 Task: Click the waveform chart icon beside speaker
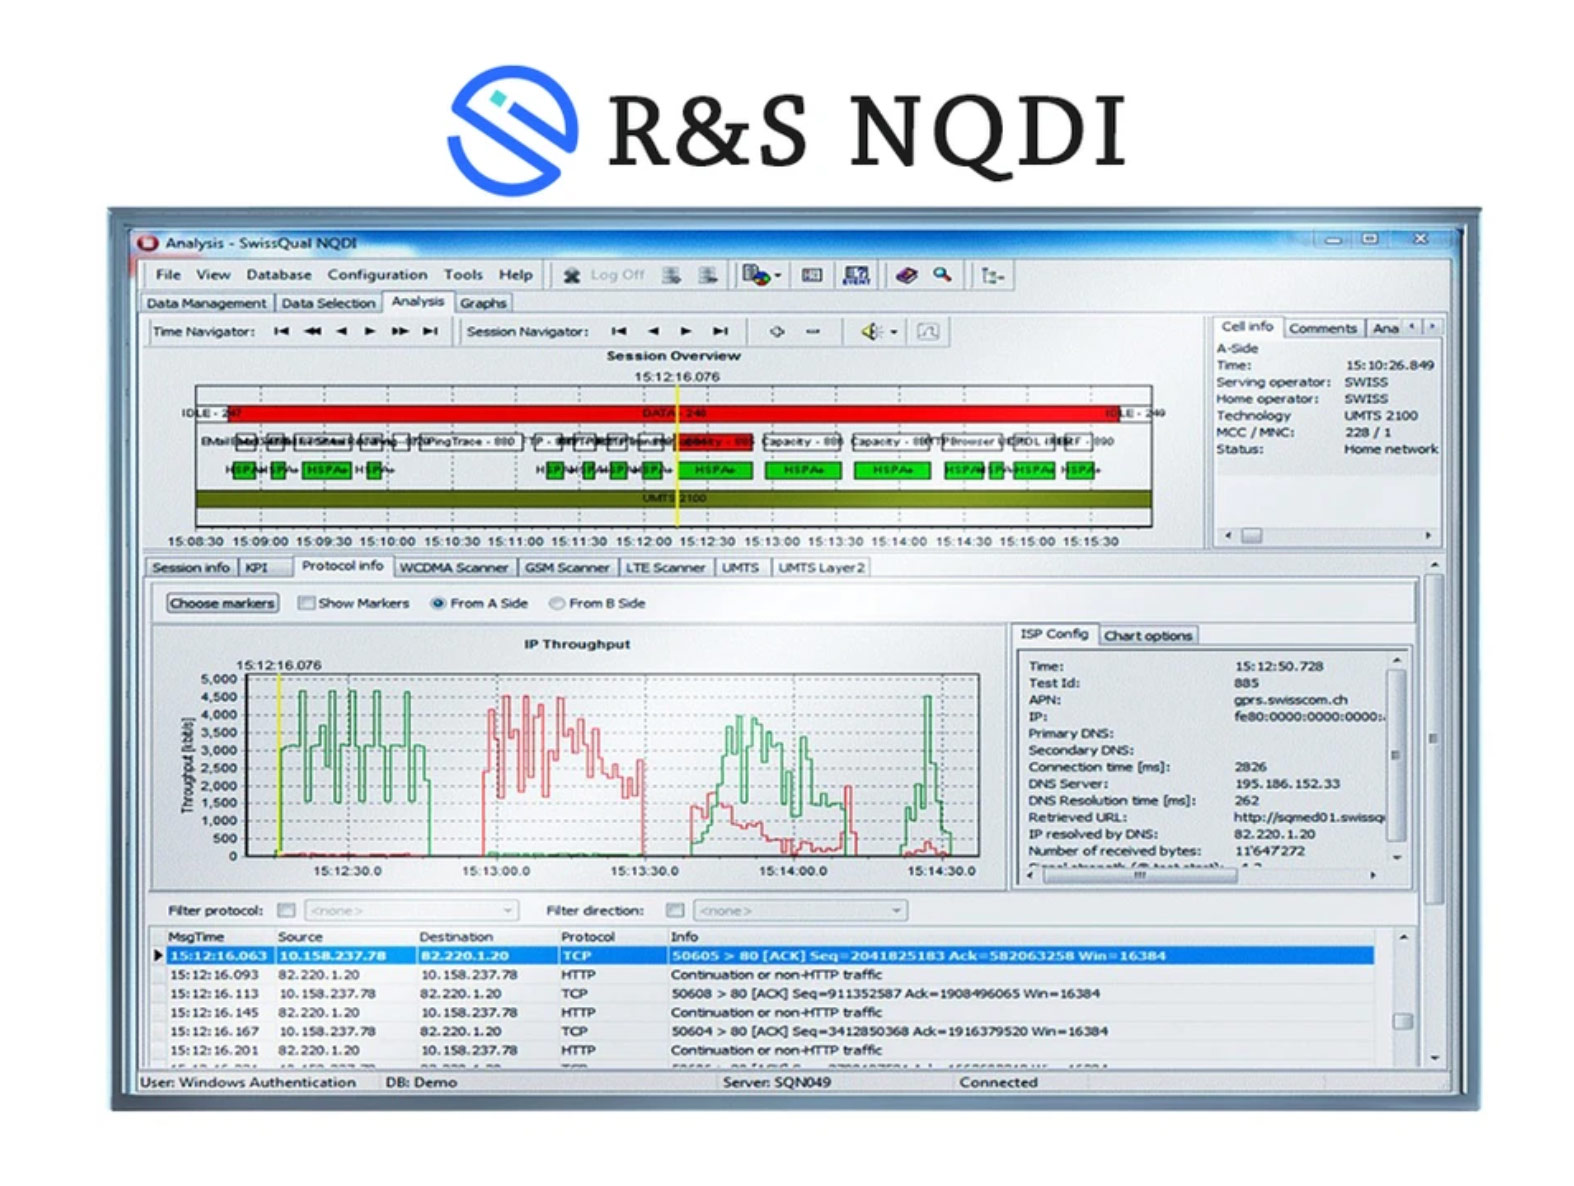pyautogui.click(x=928, y=331)
